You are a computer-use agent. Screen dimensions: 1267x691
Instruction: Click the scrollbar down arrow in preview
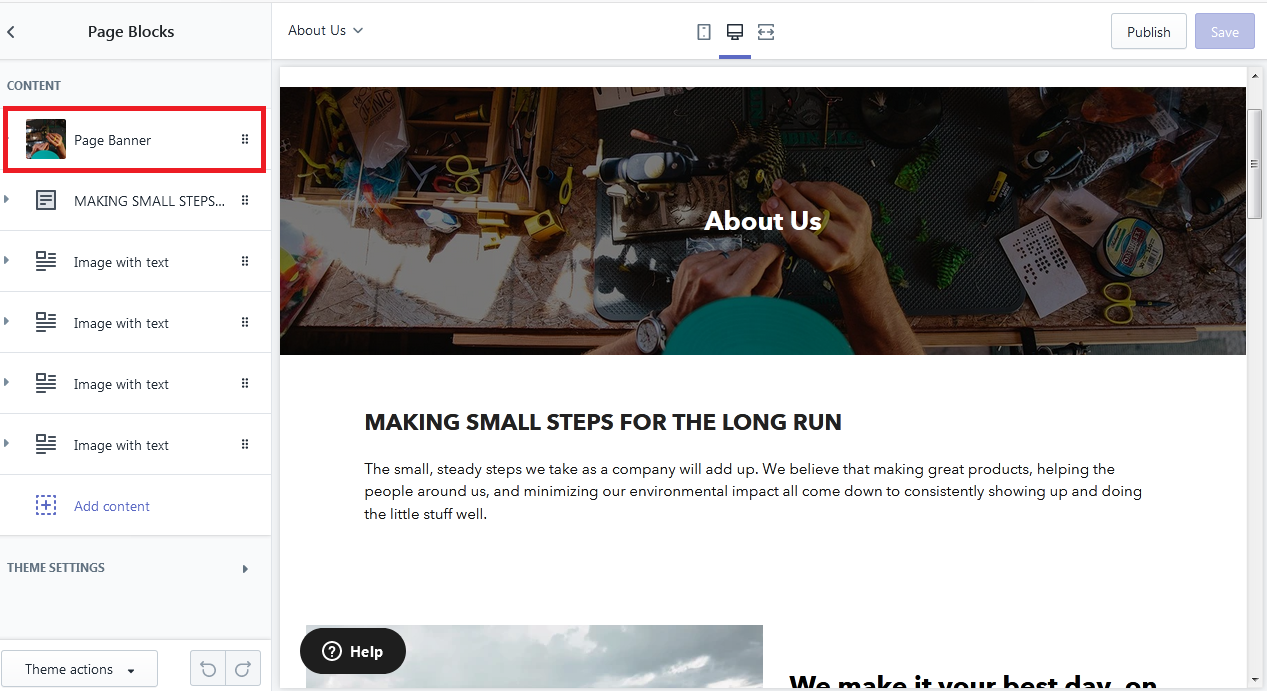click(1255, 680)
